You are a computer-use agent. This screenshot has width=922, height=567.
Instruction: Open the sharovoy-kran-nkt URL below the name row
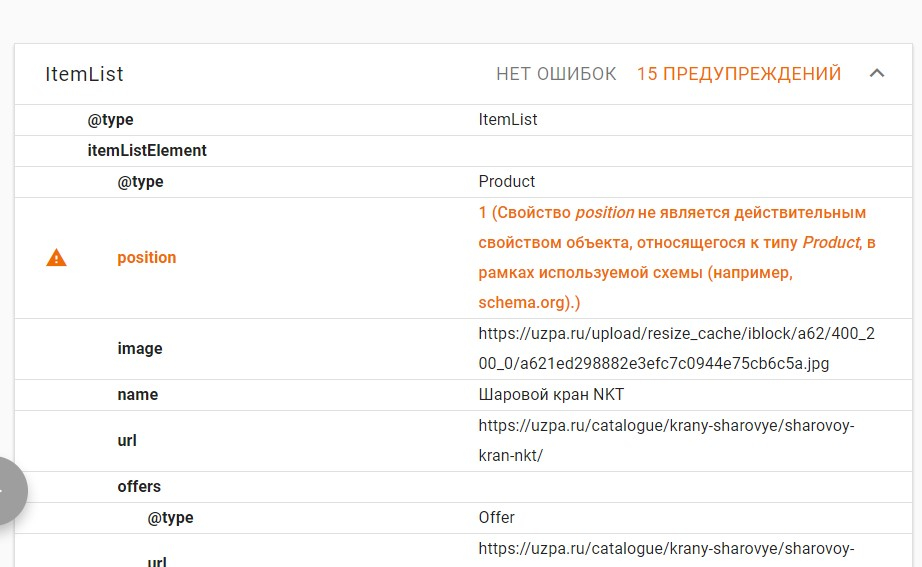(x=666, y=440)
